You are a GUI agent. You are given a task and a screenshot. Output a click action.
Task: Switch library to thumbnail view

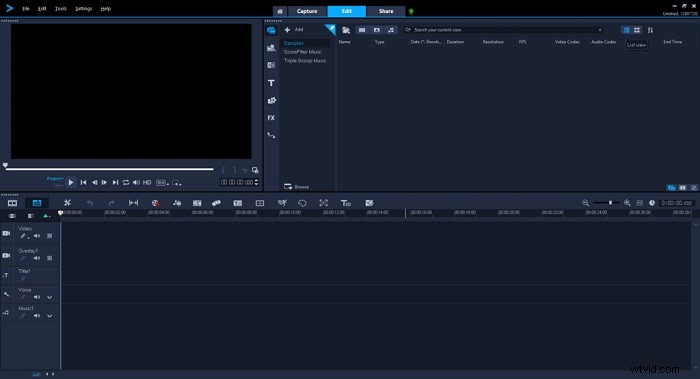637,30
